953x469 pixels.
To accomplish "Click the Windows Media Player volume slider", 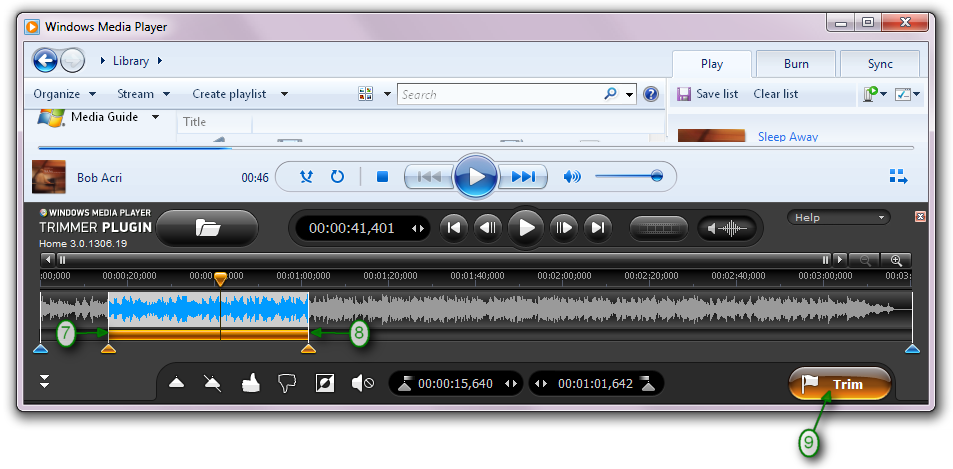I will pyautogui.click(x=628, y=177).
